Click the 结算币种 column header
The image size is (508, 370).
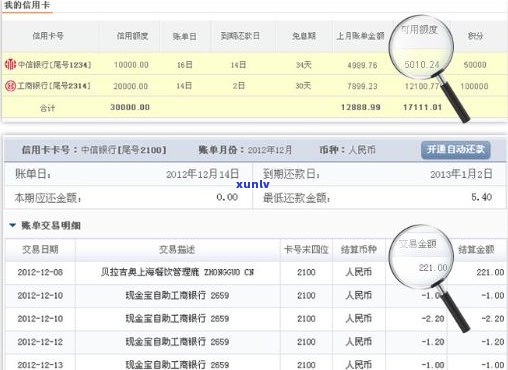point(359,249)
